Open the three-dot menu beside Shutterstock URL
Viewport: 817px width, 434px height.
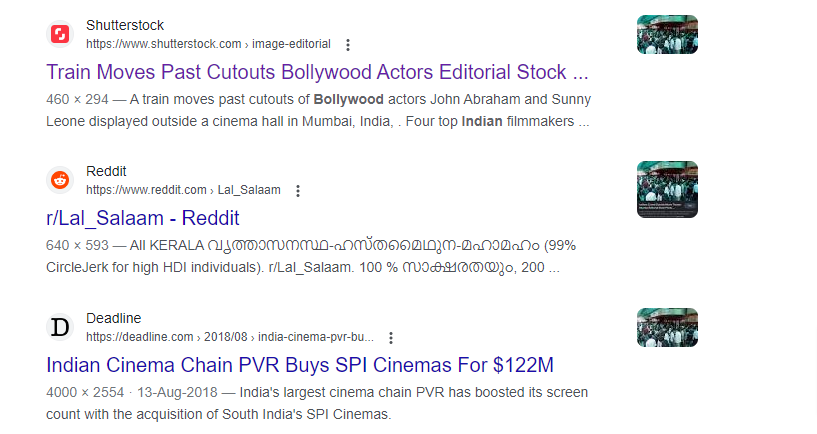click(x=348, y=45)
